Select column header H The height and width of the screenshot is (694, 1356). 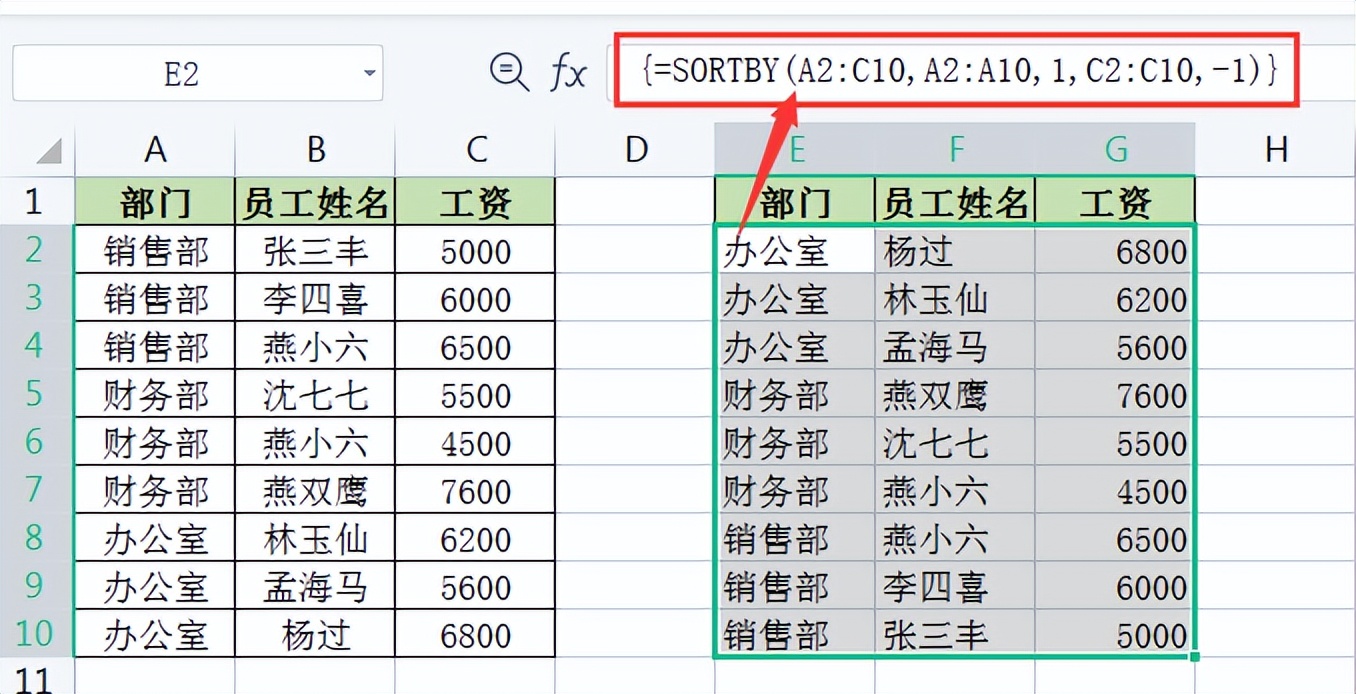pos(1277,148)
